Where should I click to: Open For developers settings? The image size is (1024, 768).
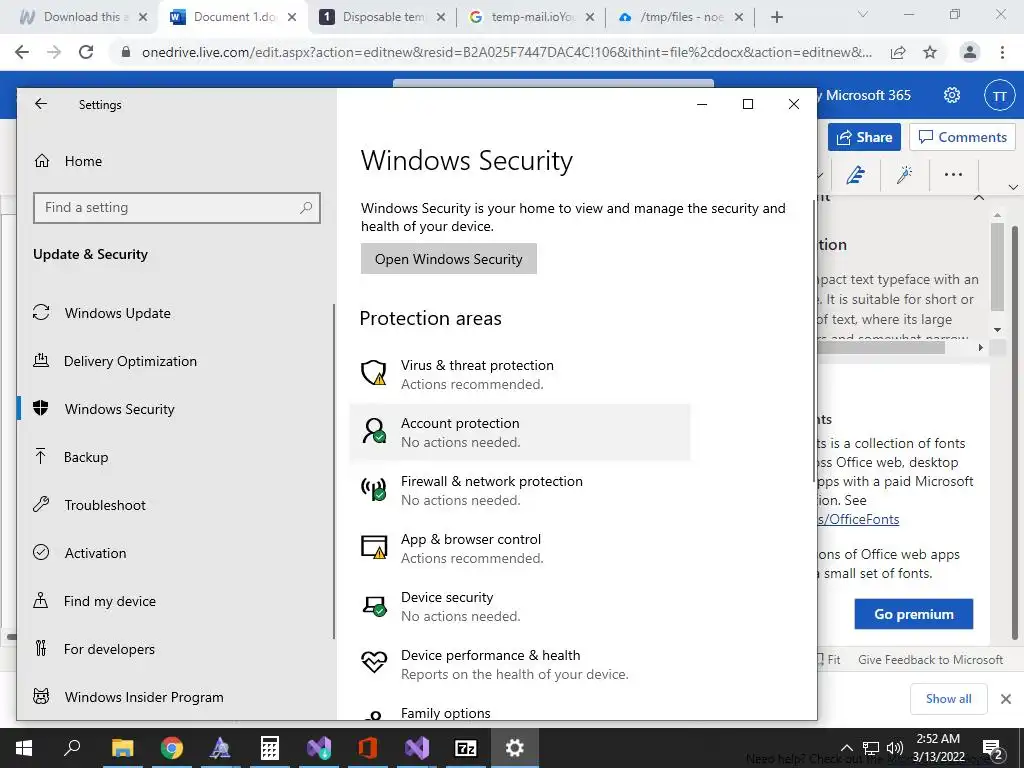(109, 649)
